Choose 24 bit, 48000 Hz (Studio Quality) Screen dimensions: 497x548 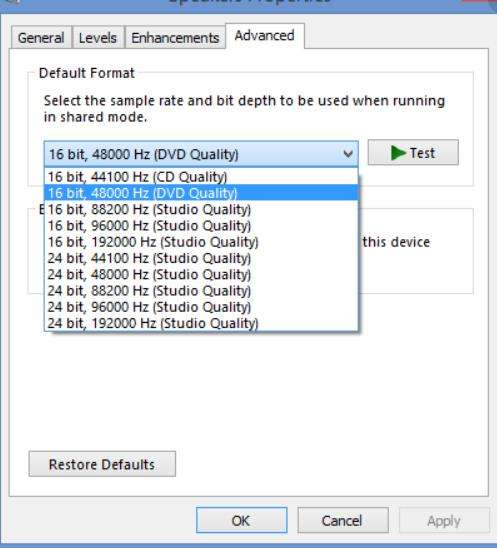(201, 274)
